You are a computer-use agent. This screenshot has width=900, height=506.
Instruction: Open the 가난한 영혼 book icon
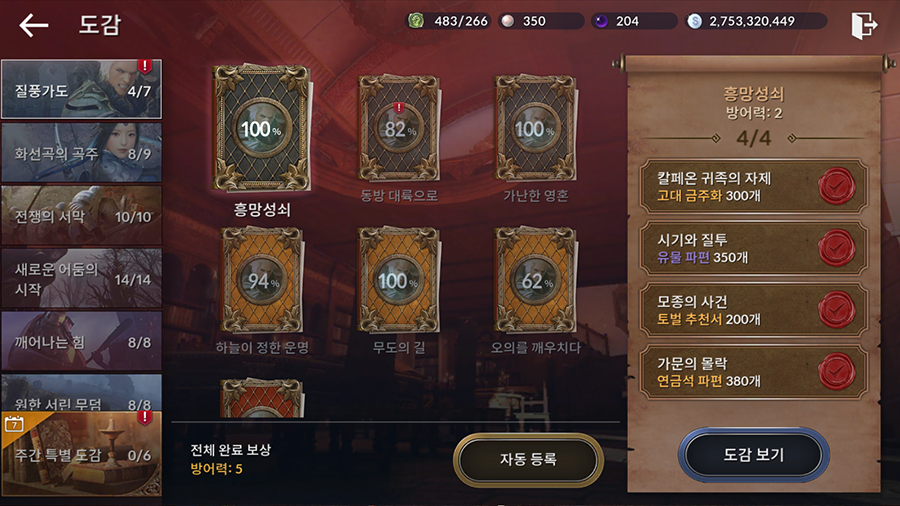pyautogui.click(x=536, y=129)
